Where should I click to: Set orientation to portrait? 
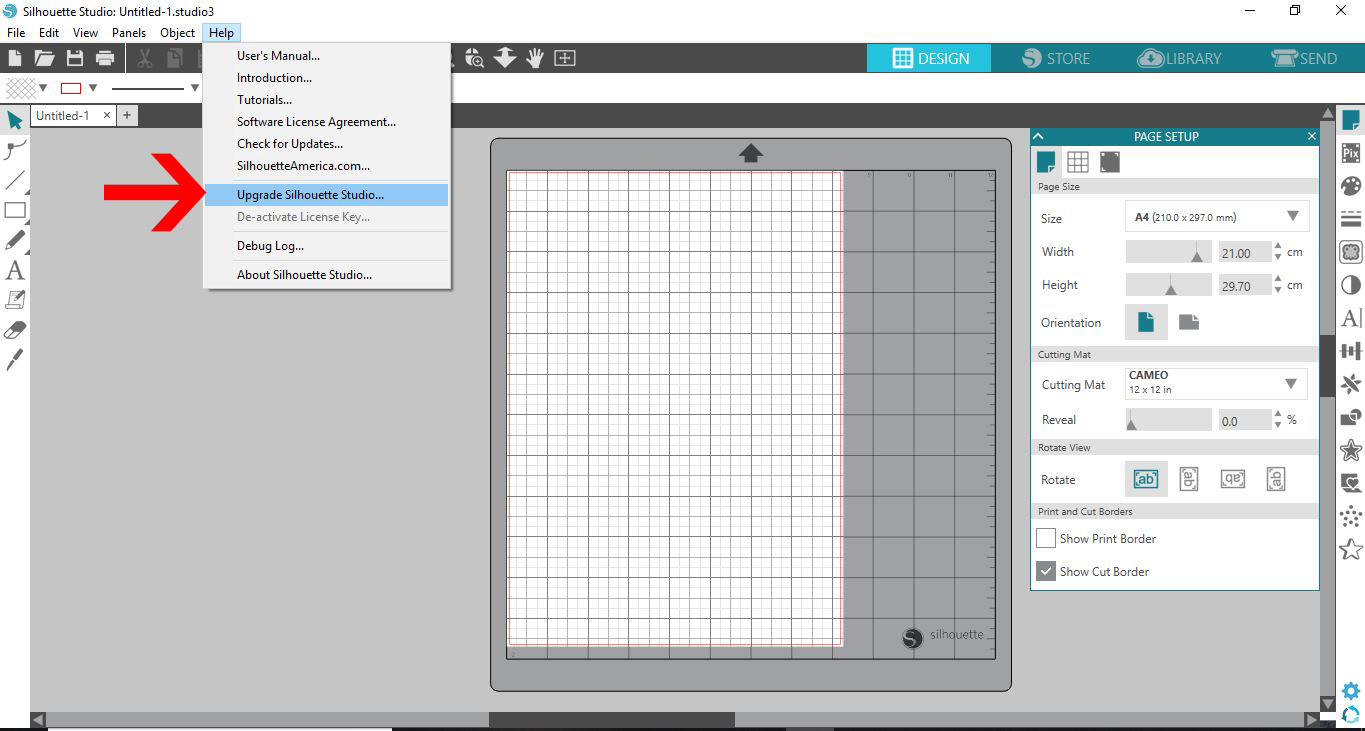pos(1146,322)
